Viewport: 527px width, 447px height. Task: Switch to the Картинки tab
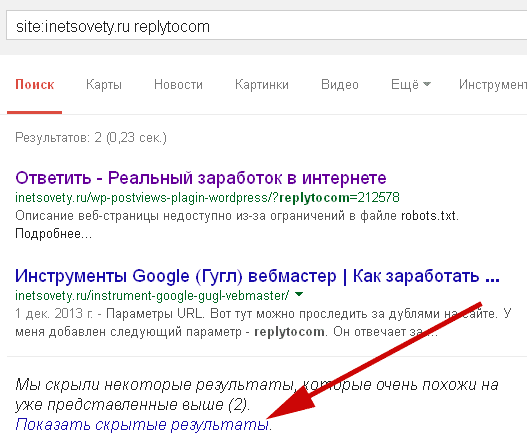coord(262,84)
